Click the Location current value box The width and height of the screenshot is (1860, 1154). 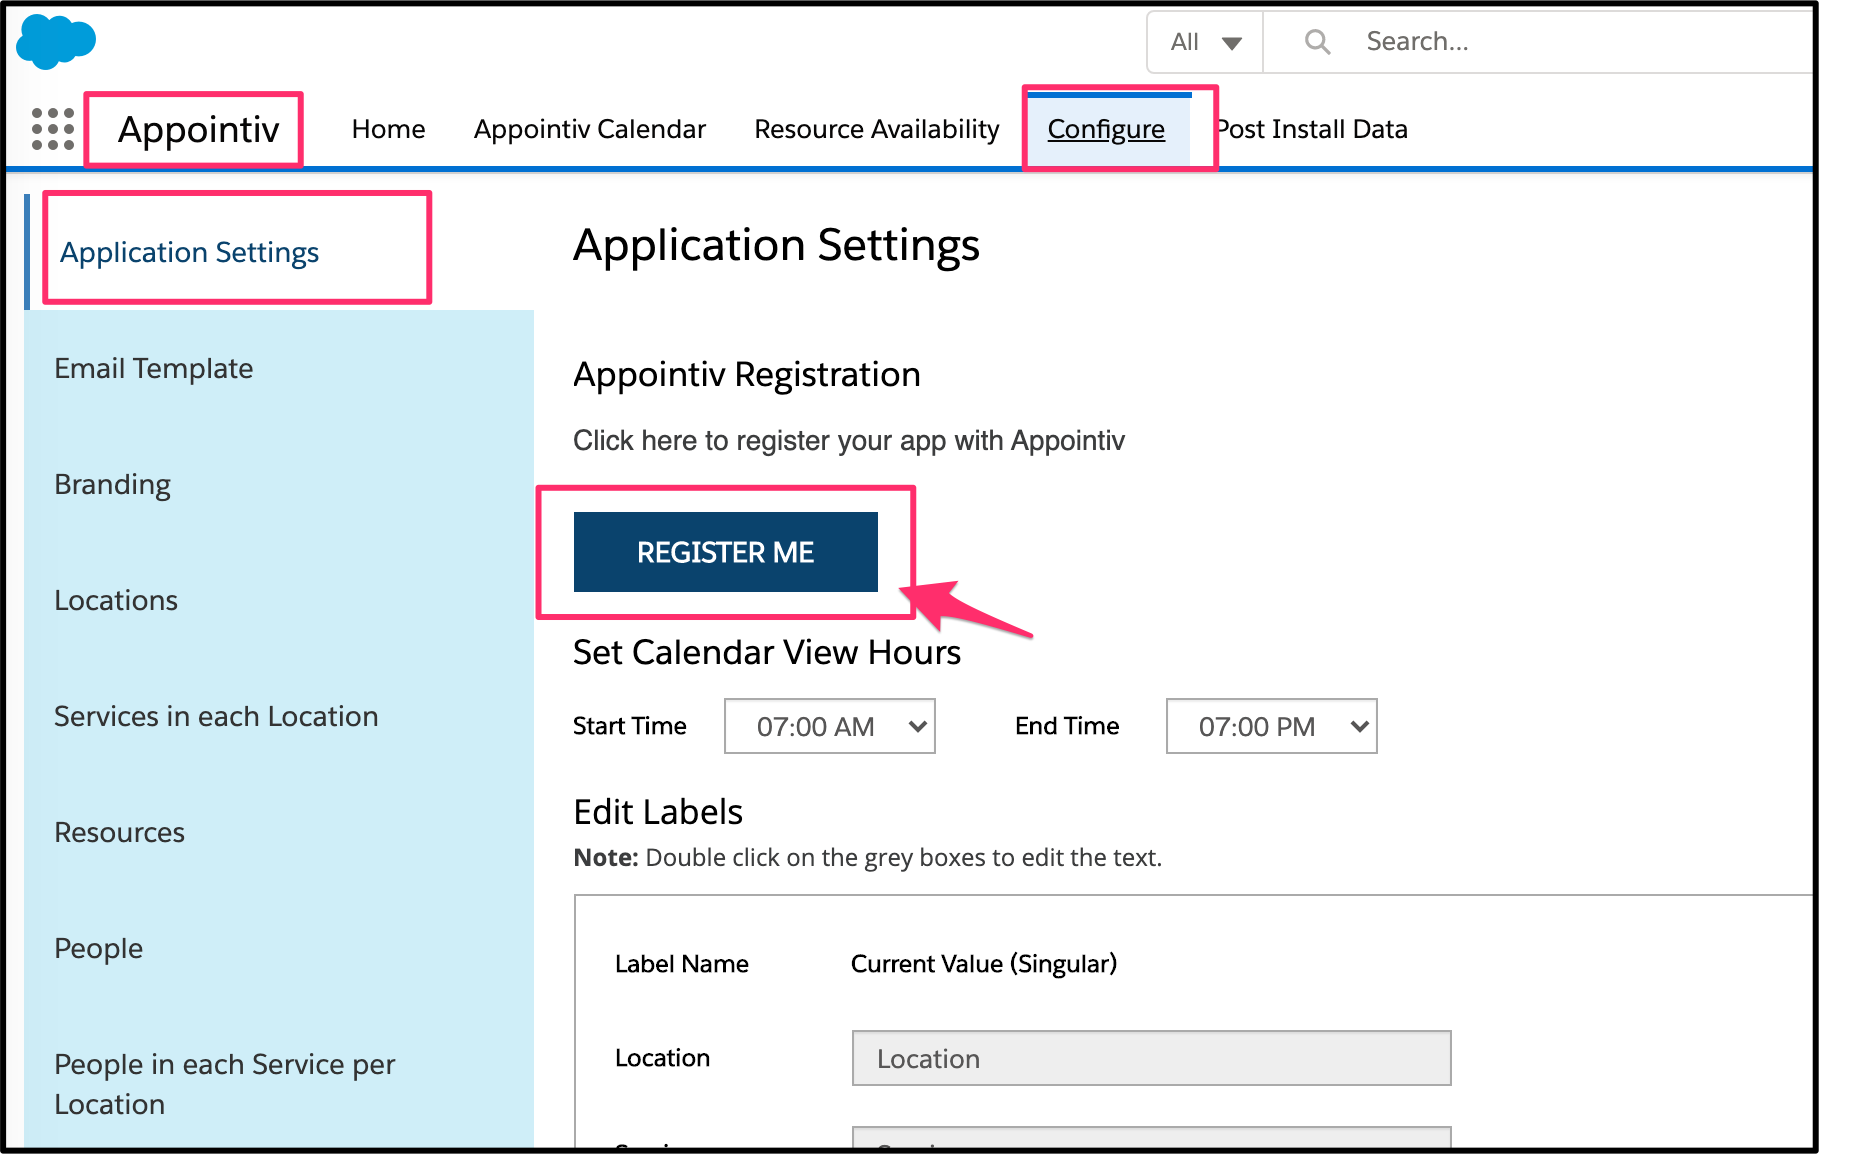[1151, 1058]
